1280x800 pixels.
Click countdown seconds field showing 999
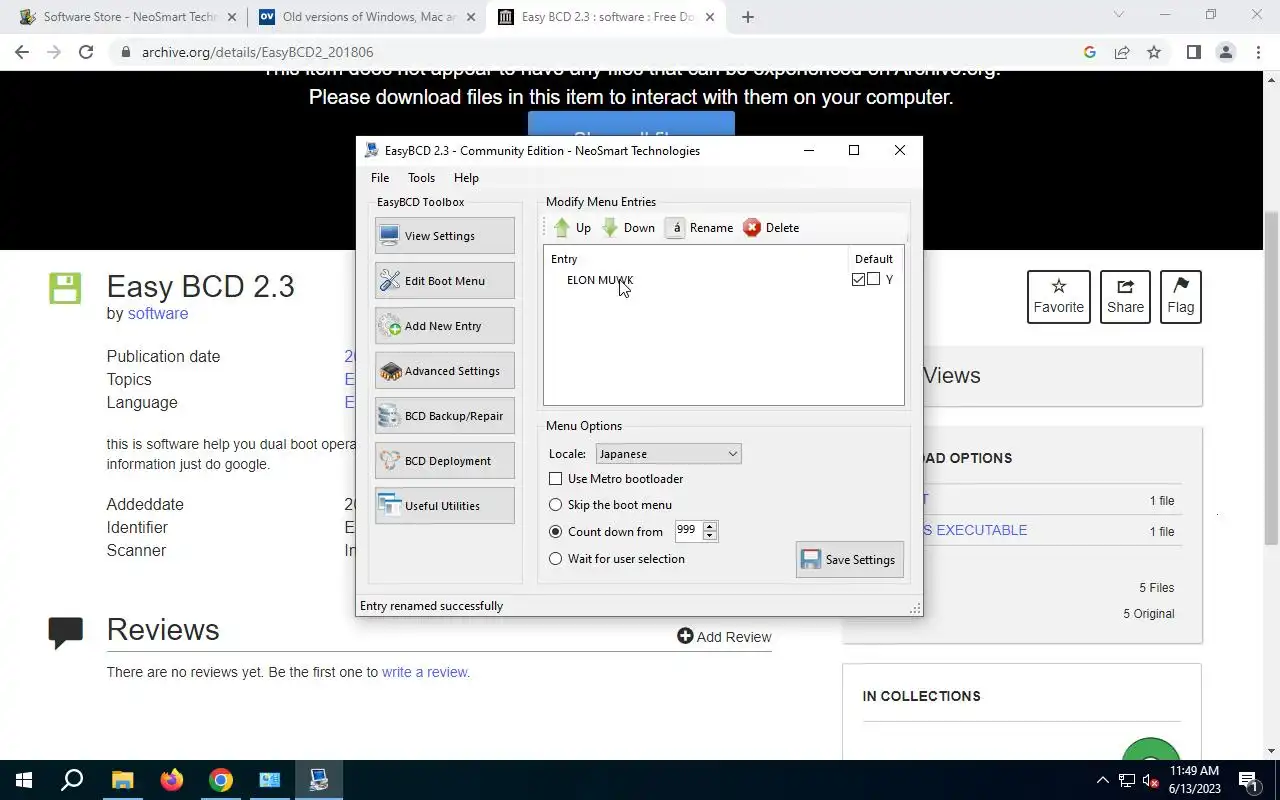688,531
